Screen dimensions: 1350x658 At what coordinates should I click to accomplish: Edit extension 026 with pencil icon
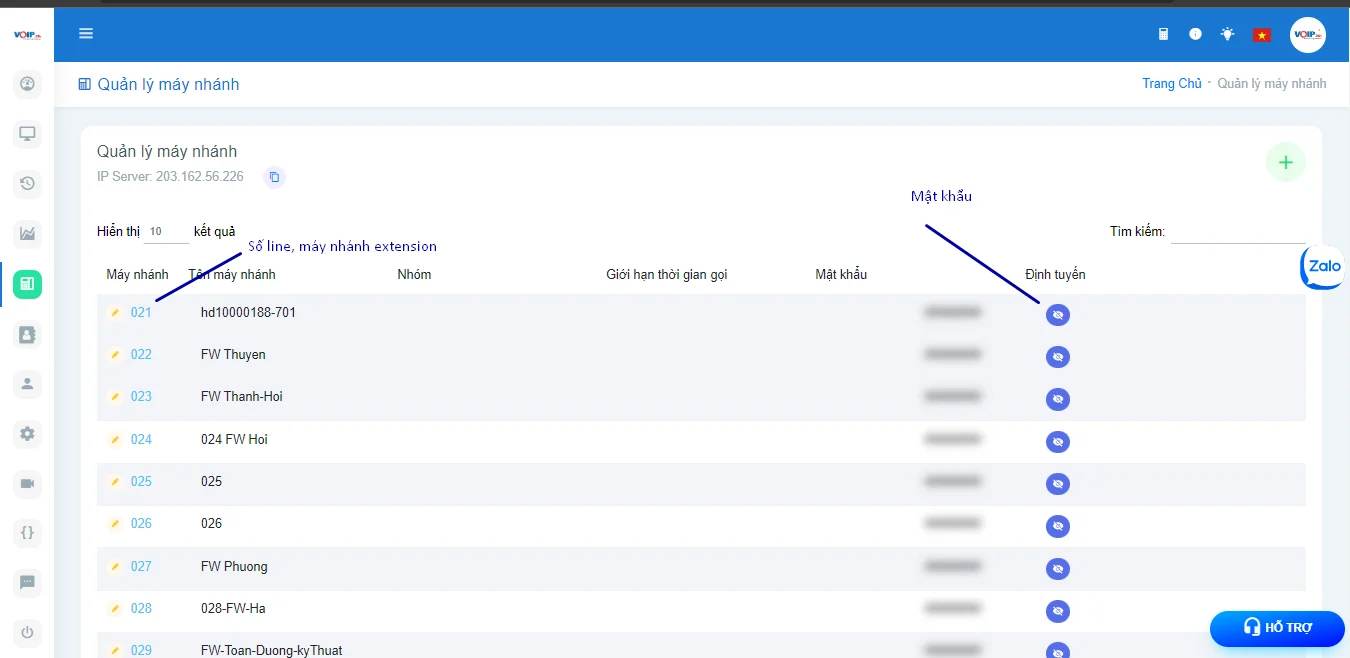(x=115, y=524)
